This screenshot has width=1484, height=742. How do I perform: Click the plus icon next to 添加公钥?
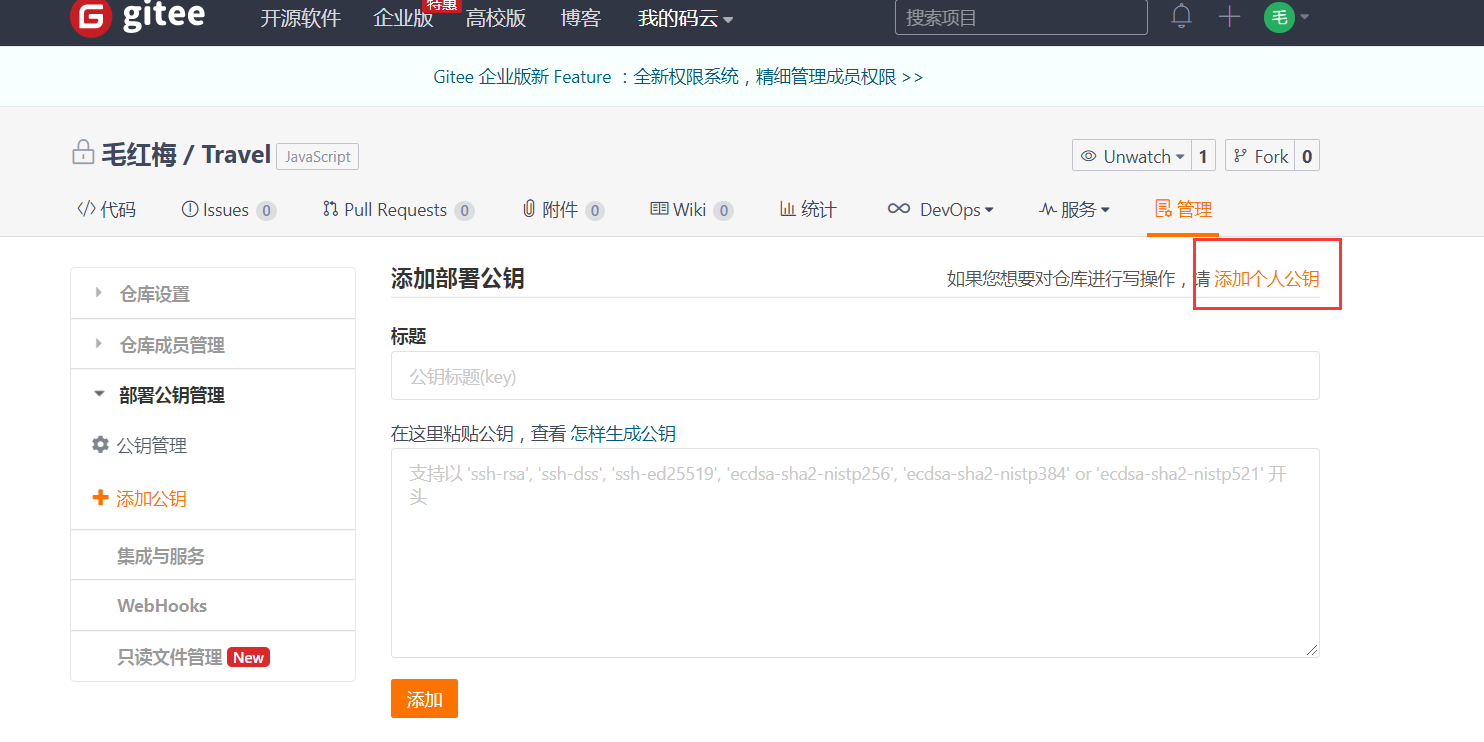pyautogui.click(x=100, y=497)
